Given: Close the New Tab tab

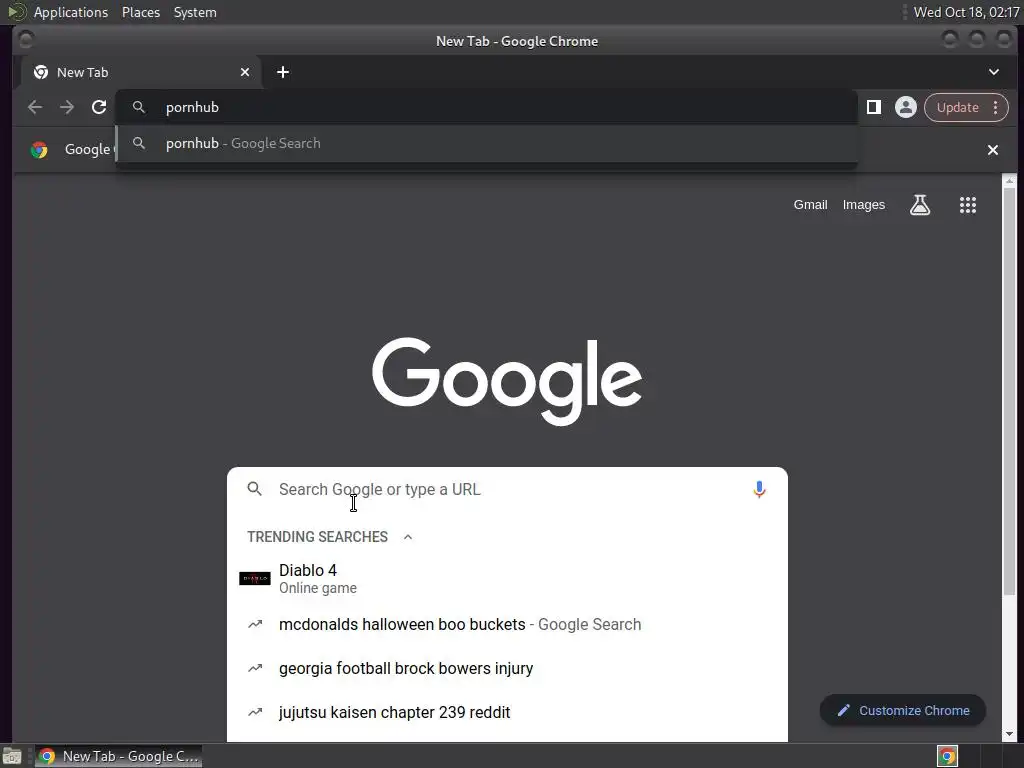Looking at the screenshot, I should (x=245, y=72).
